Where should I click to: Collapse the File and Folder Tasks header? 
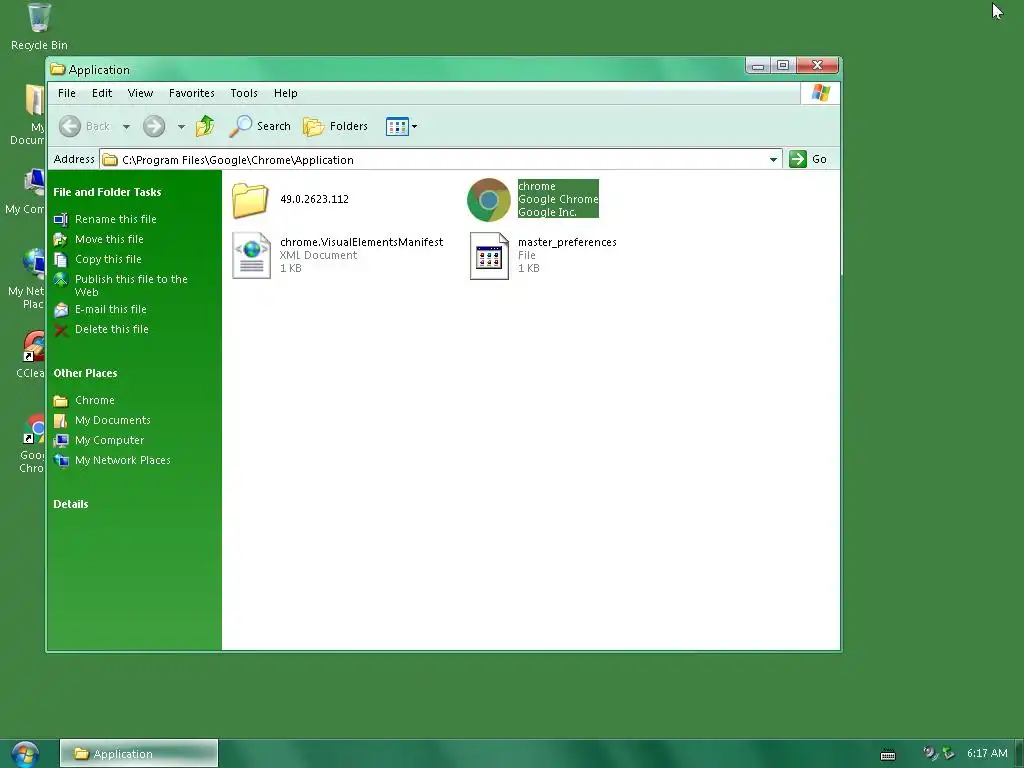coord(107,192)
